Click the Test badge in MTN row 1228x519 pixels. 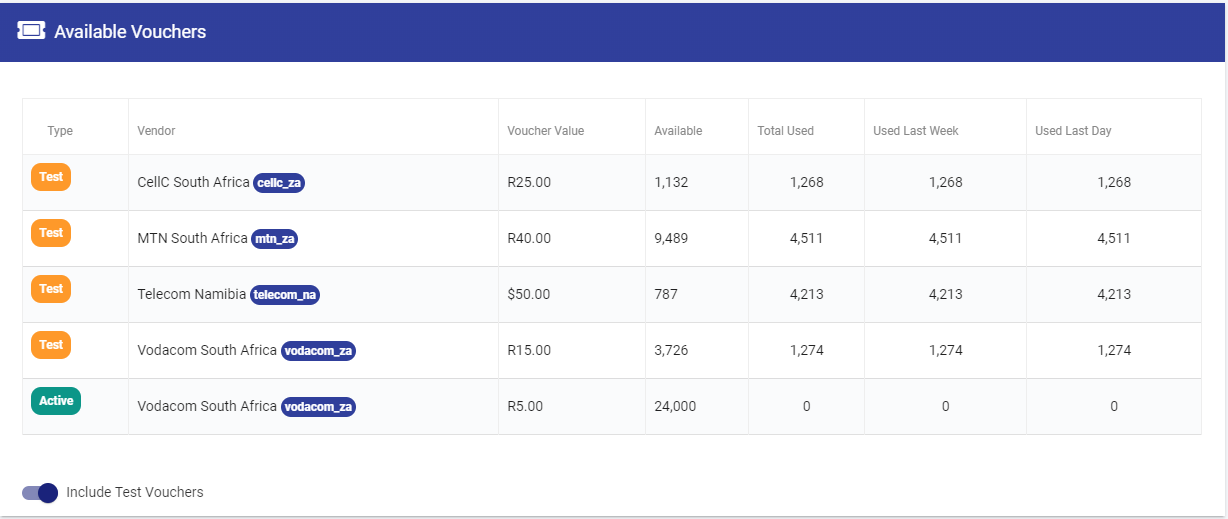point(51,233)
